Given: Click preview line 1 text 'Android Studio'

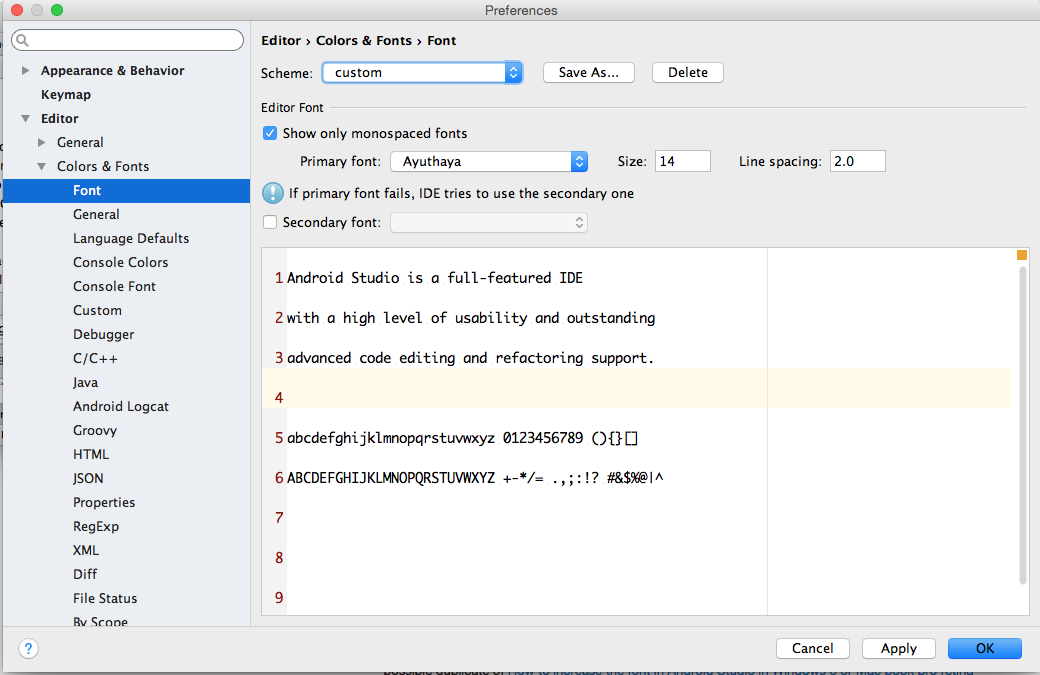Looking at the screenshot, I should pyautogui.click(x=343, y=278).
